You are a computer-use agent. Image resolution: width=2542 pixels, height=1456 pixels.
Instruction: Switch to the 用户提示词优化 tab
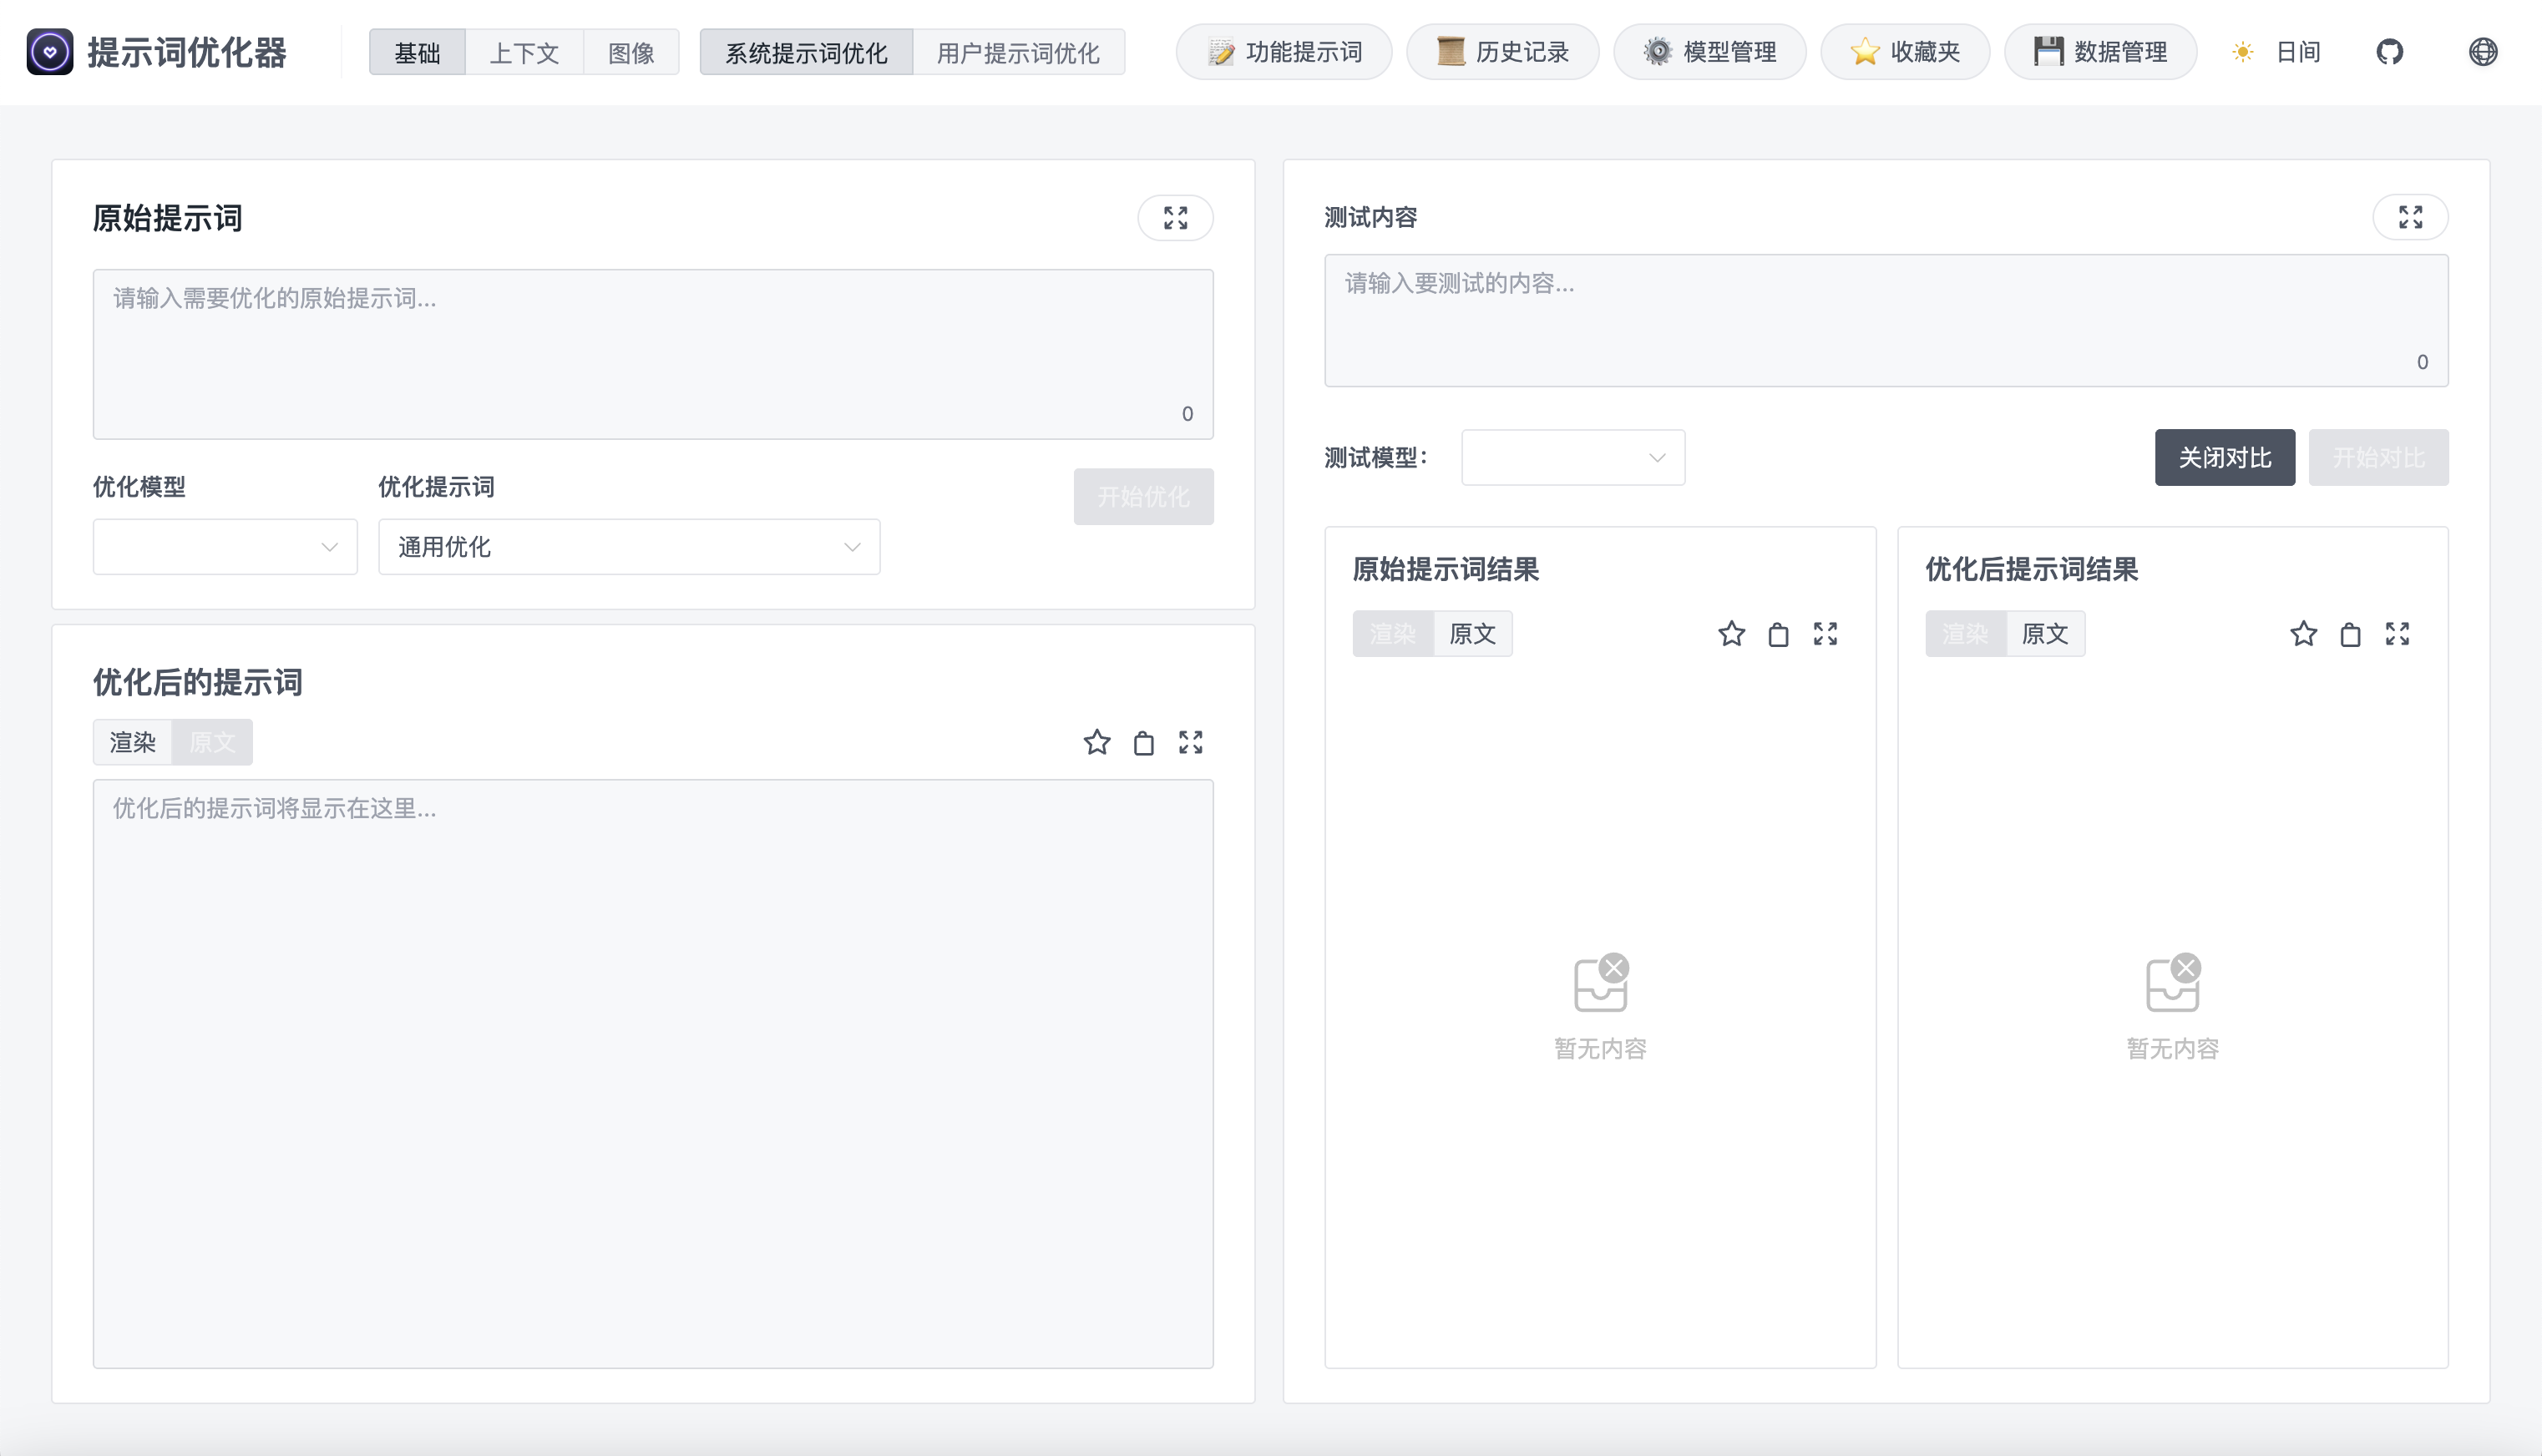coord(1018,53)
